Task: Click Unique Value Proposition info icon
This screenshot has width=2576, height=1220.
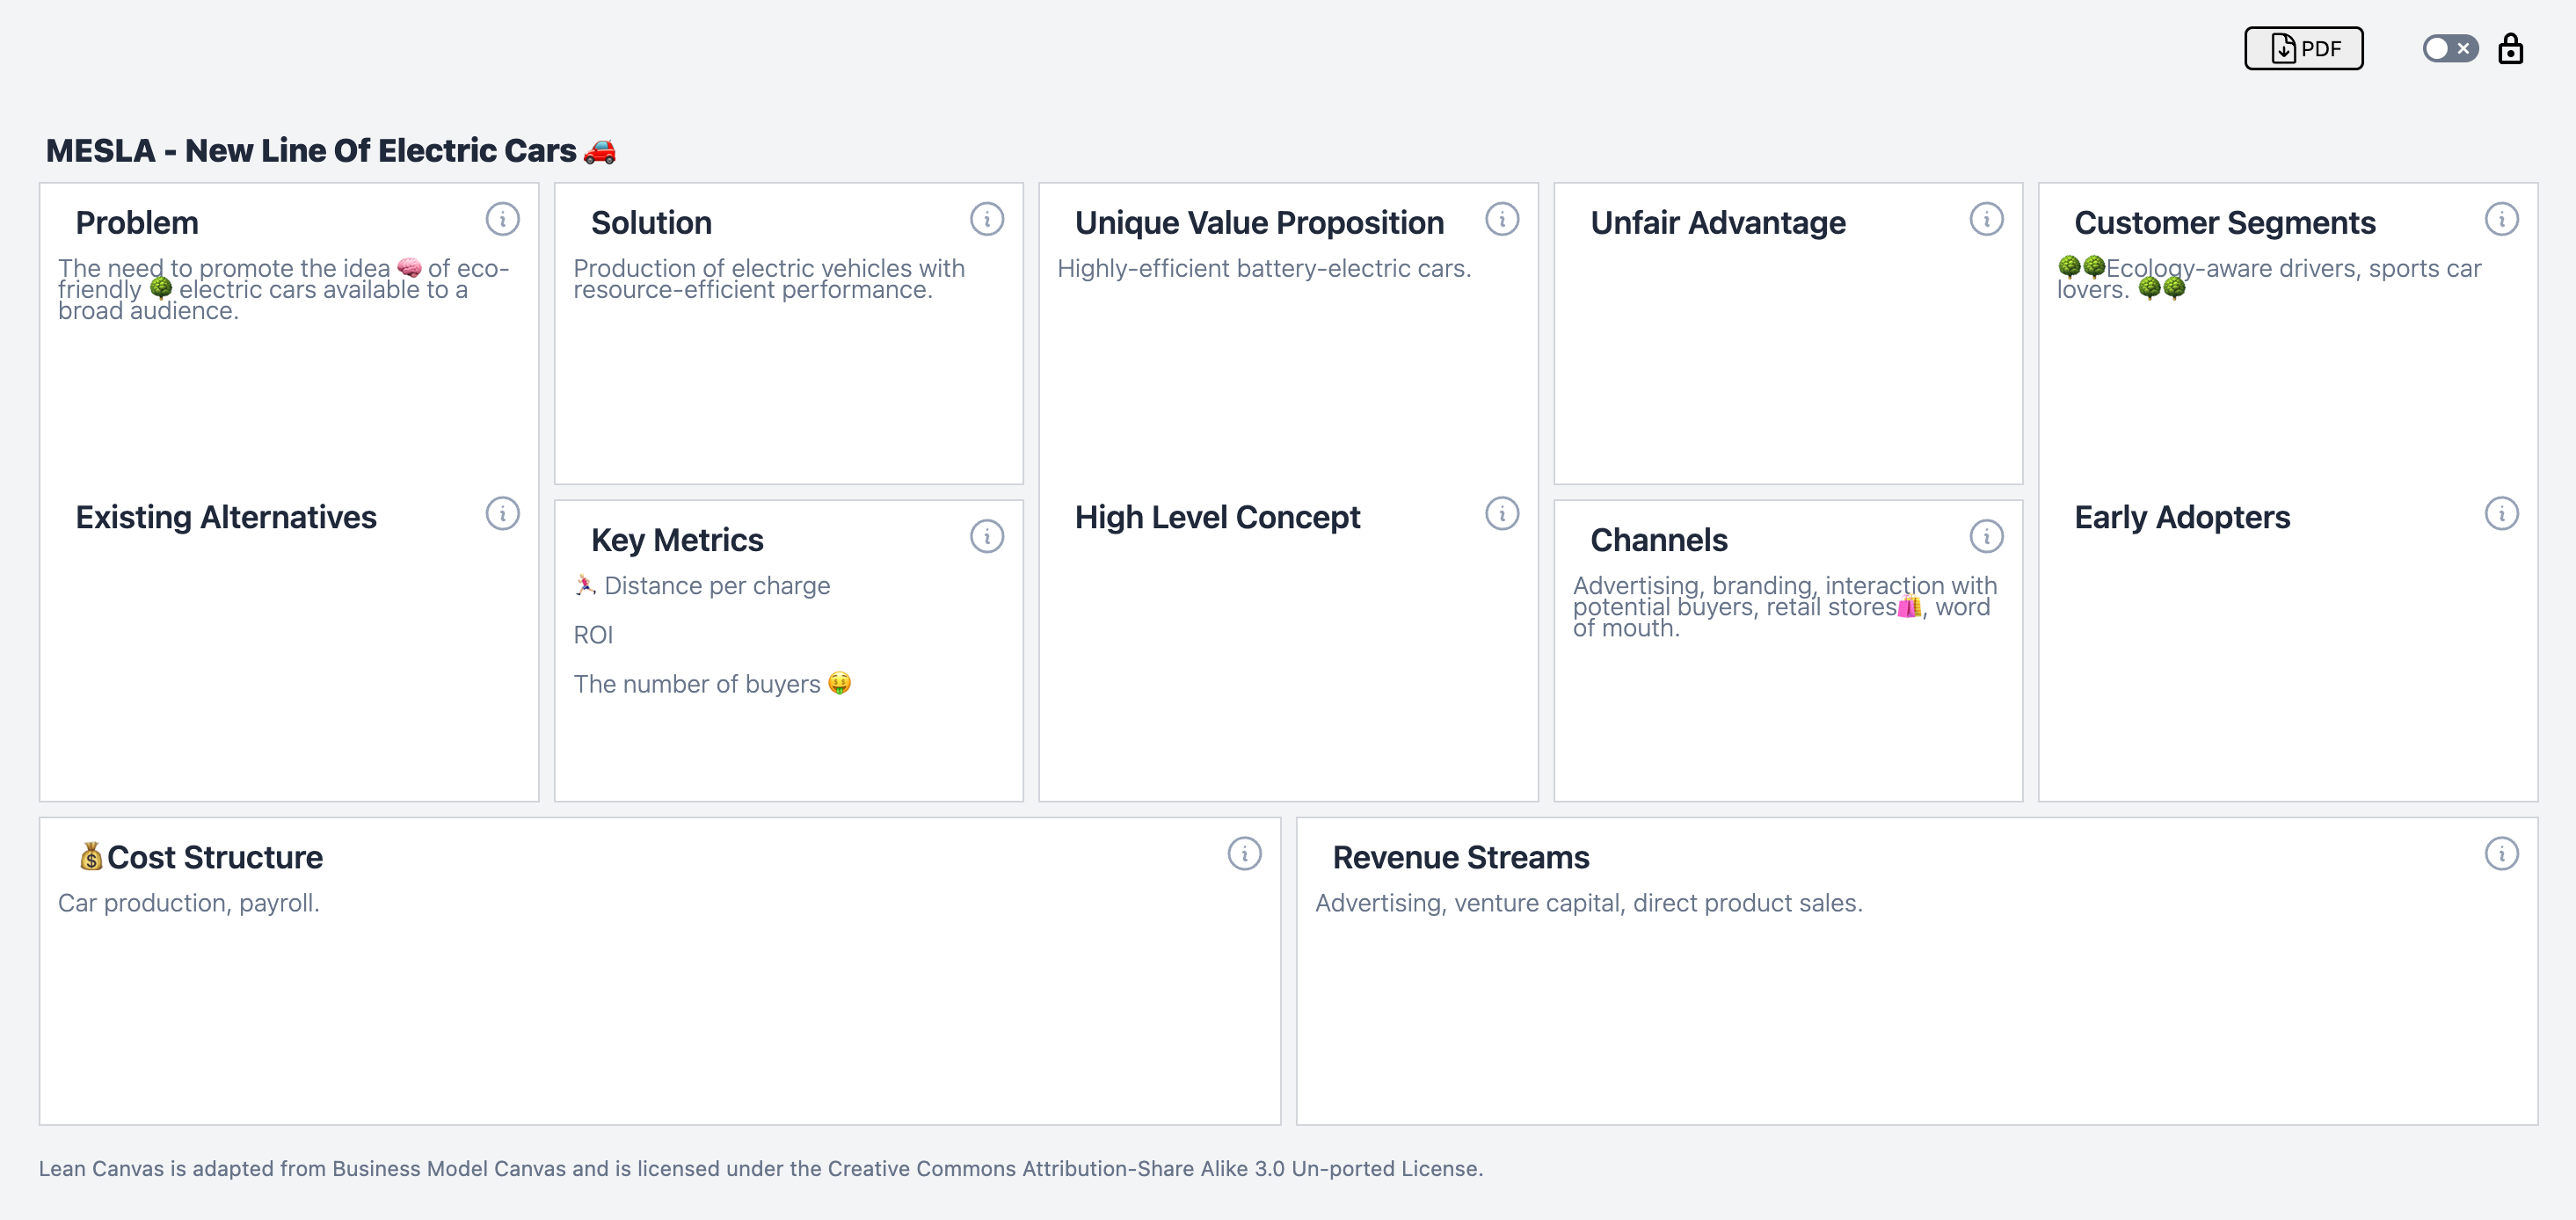Action: pyautogui.click(x=1501, y=219)
